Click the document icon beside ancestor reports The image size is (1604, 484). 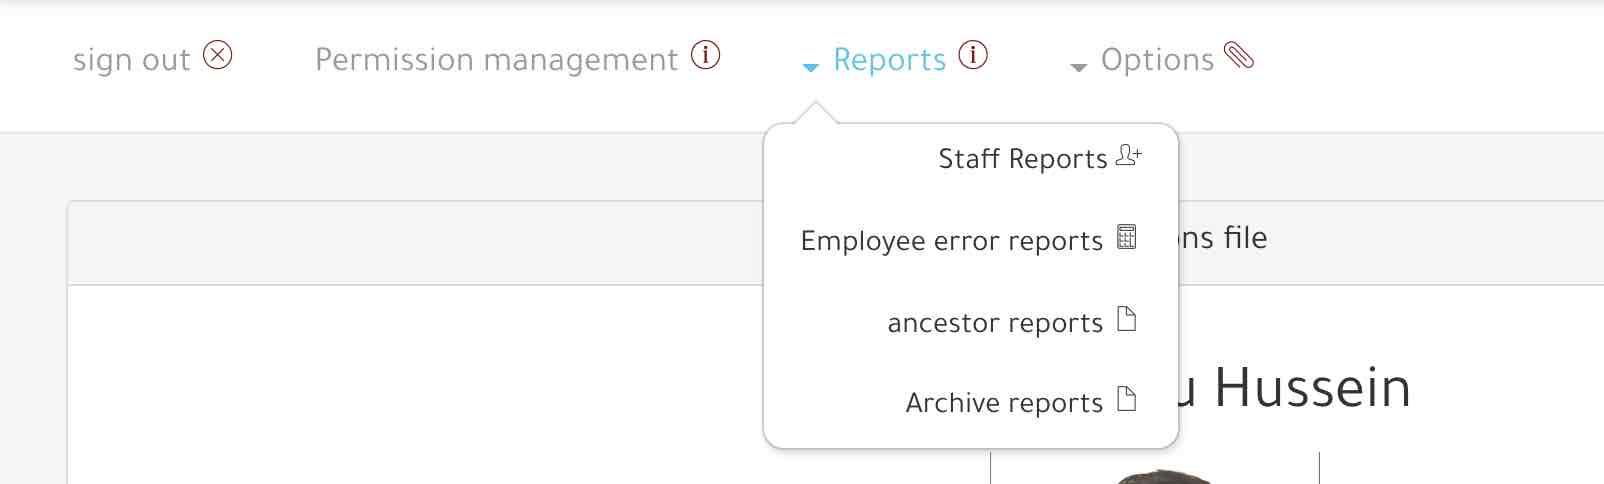1127,319
